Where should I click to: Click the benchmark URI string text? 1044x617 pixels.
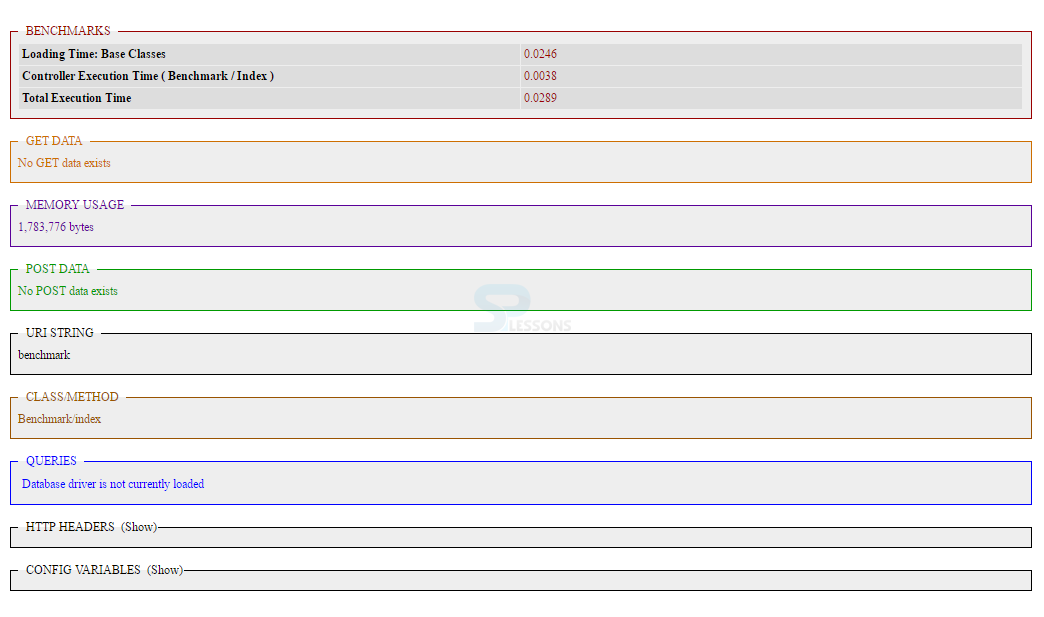click(43, 355)
